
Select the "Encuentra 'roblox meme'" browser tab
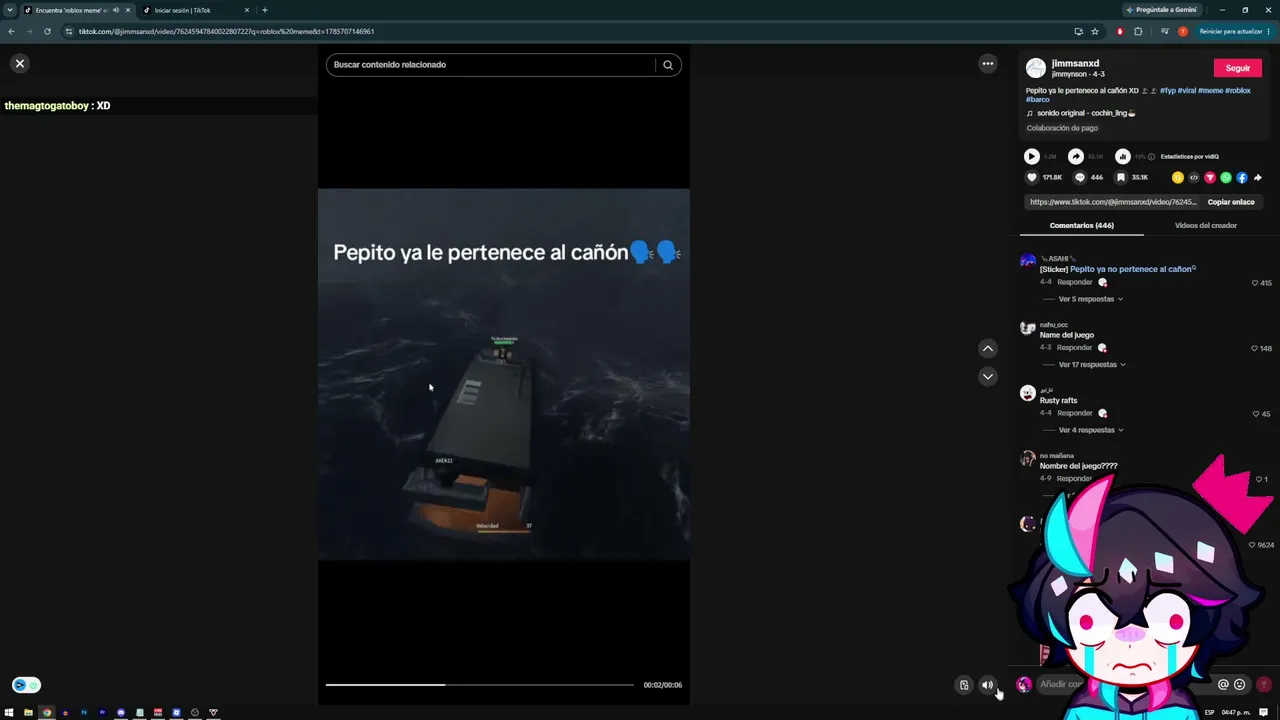click(x=76, y=10)
